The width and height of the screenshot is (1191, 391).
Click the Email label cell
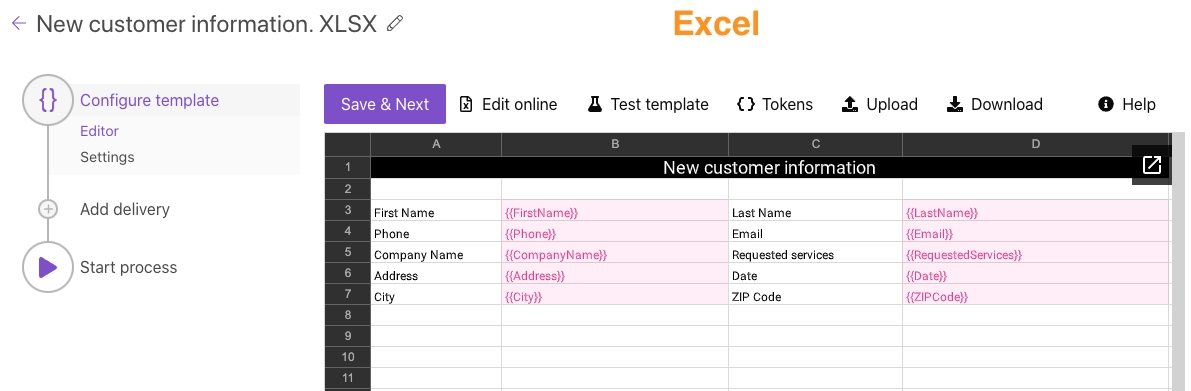(x=816, y=232)
